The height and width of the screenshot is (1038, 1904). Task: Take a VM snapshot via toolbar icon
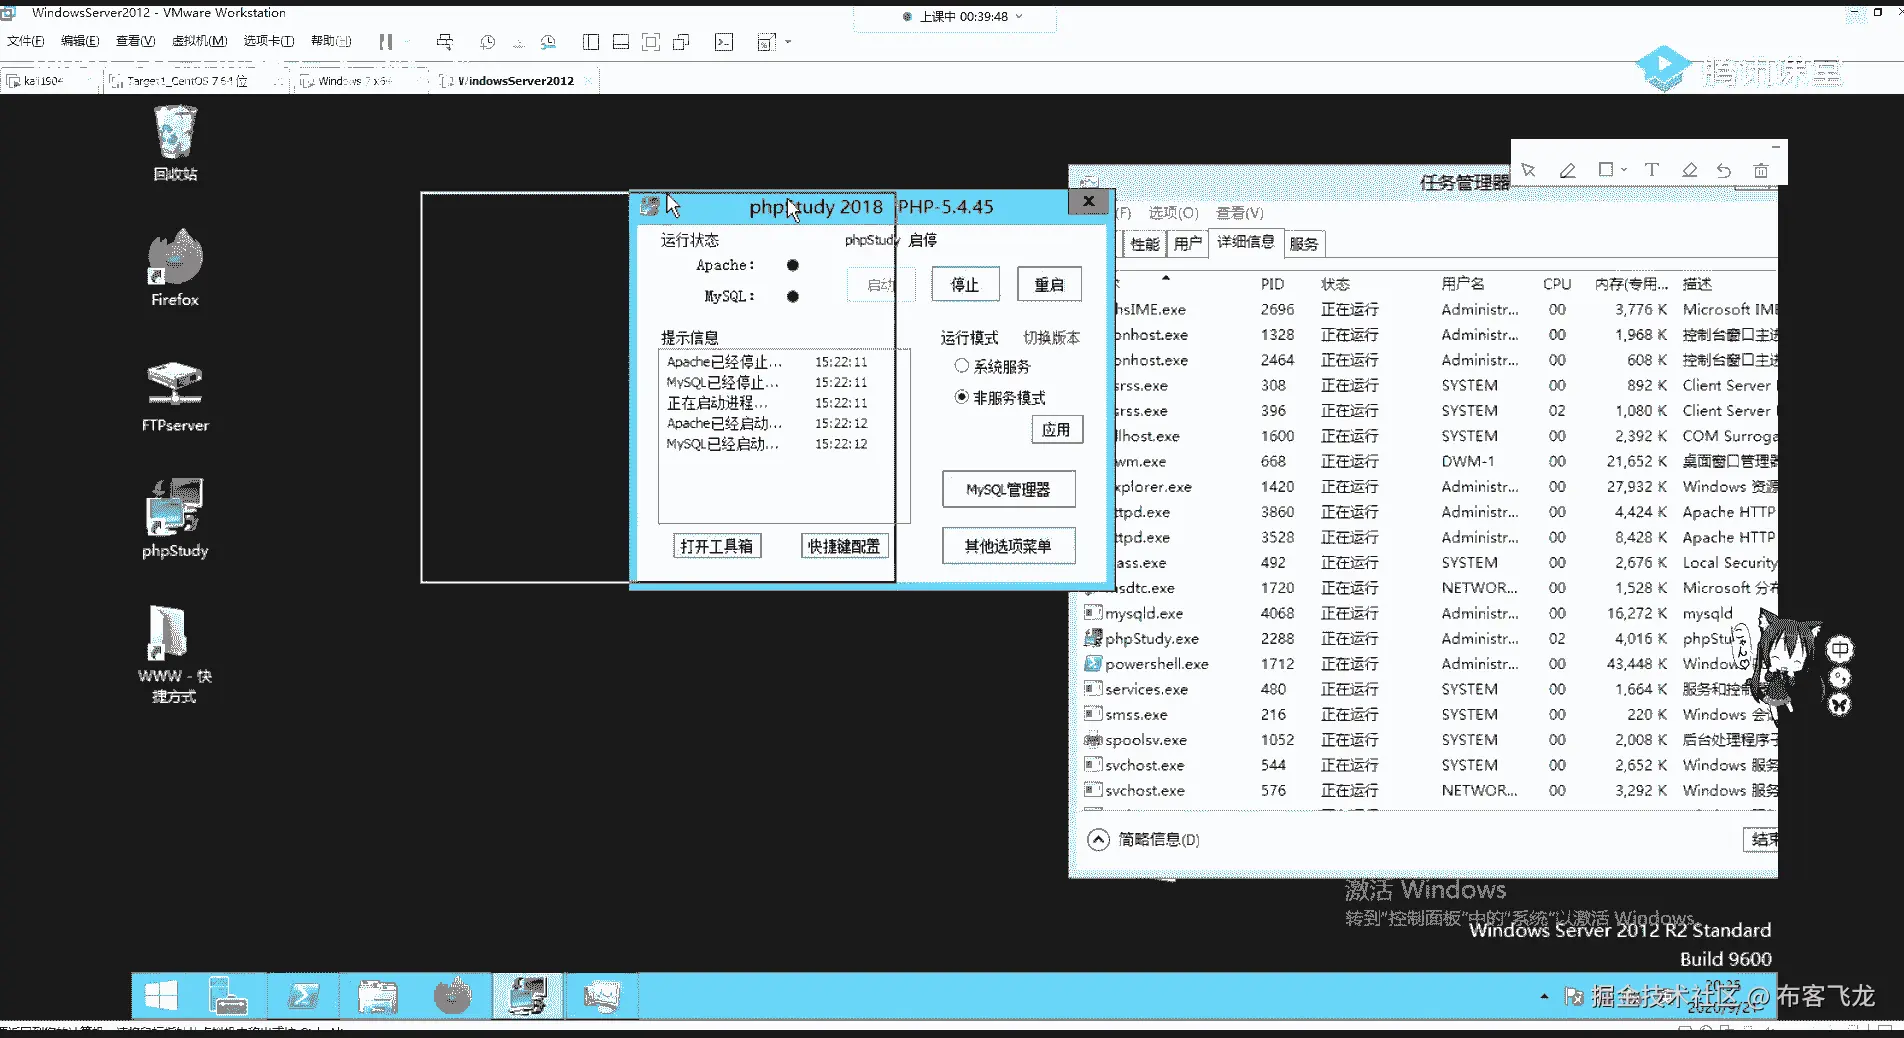pos(487,42)
